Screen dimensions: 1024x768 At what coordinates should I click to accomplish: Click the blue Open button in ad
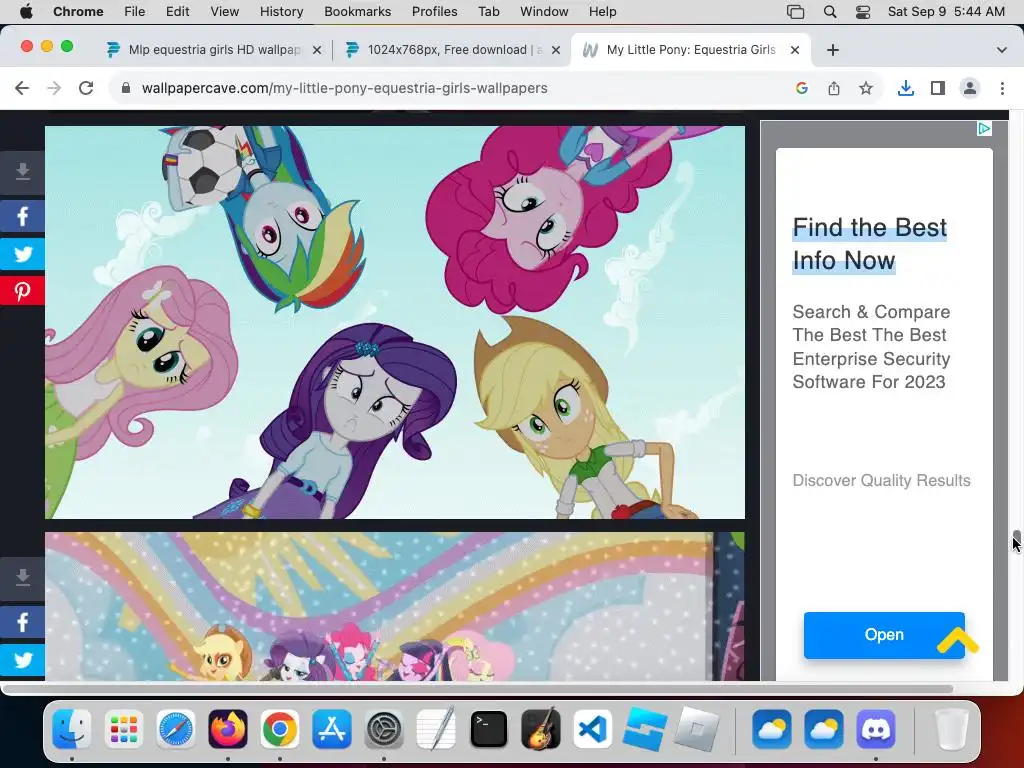pyautogui.click(x=884, y=635)
